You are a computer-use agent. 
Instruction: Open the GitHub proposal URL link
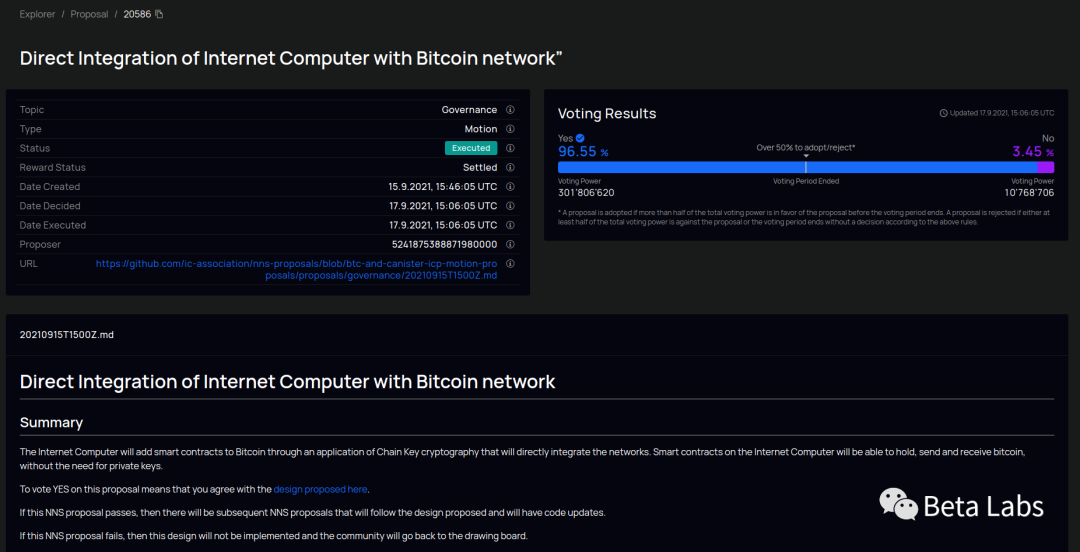[297, 269]
